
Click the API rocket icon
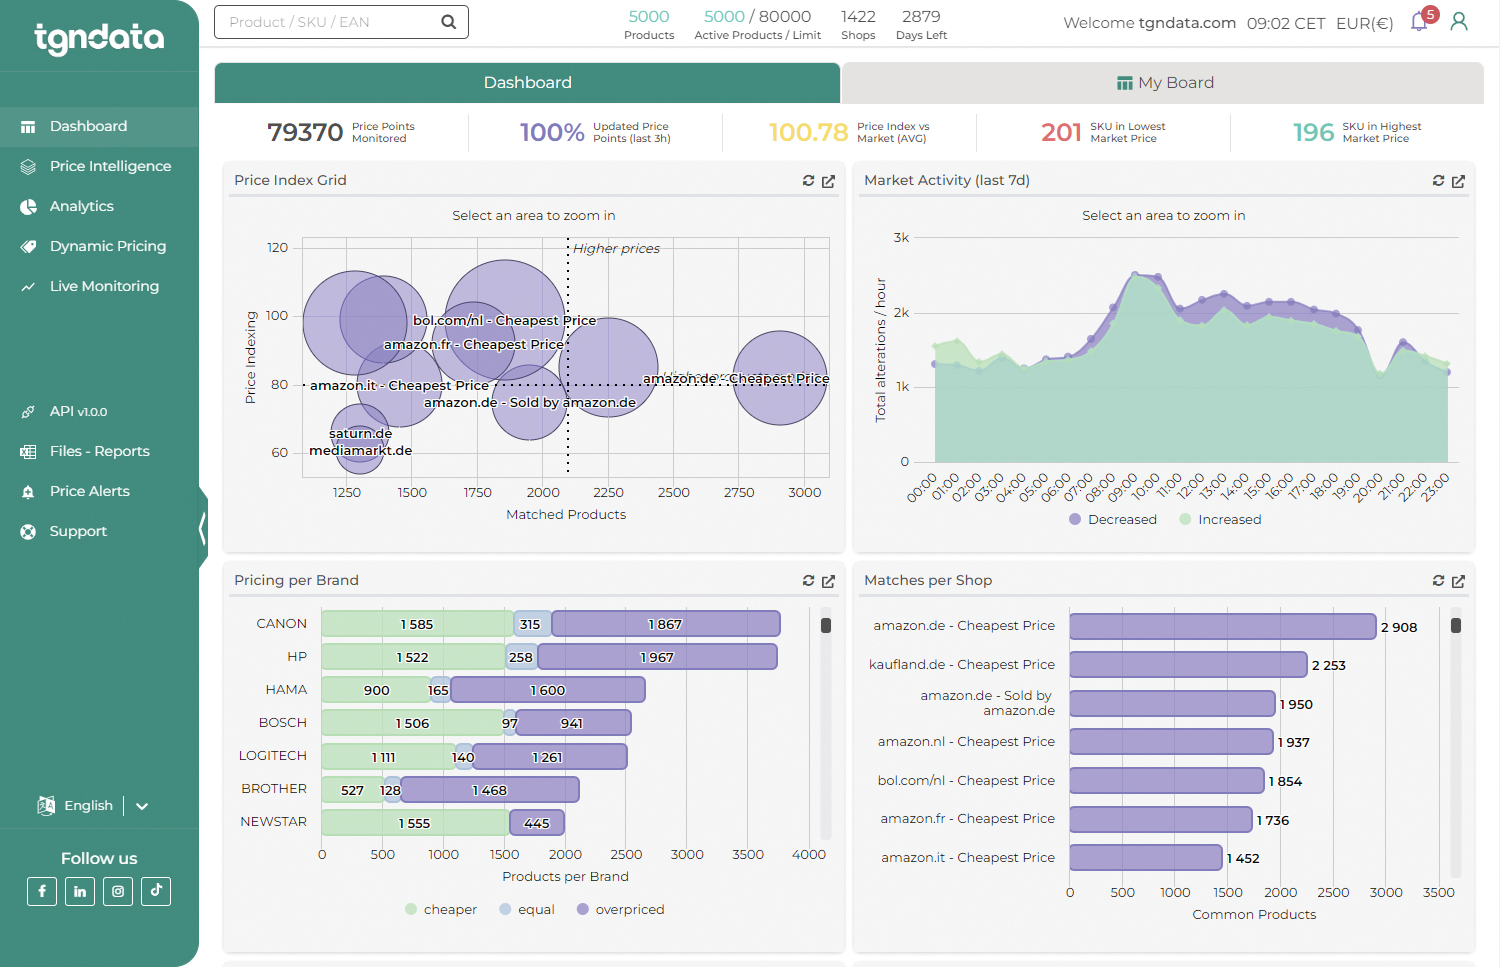tap(28, 412)
